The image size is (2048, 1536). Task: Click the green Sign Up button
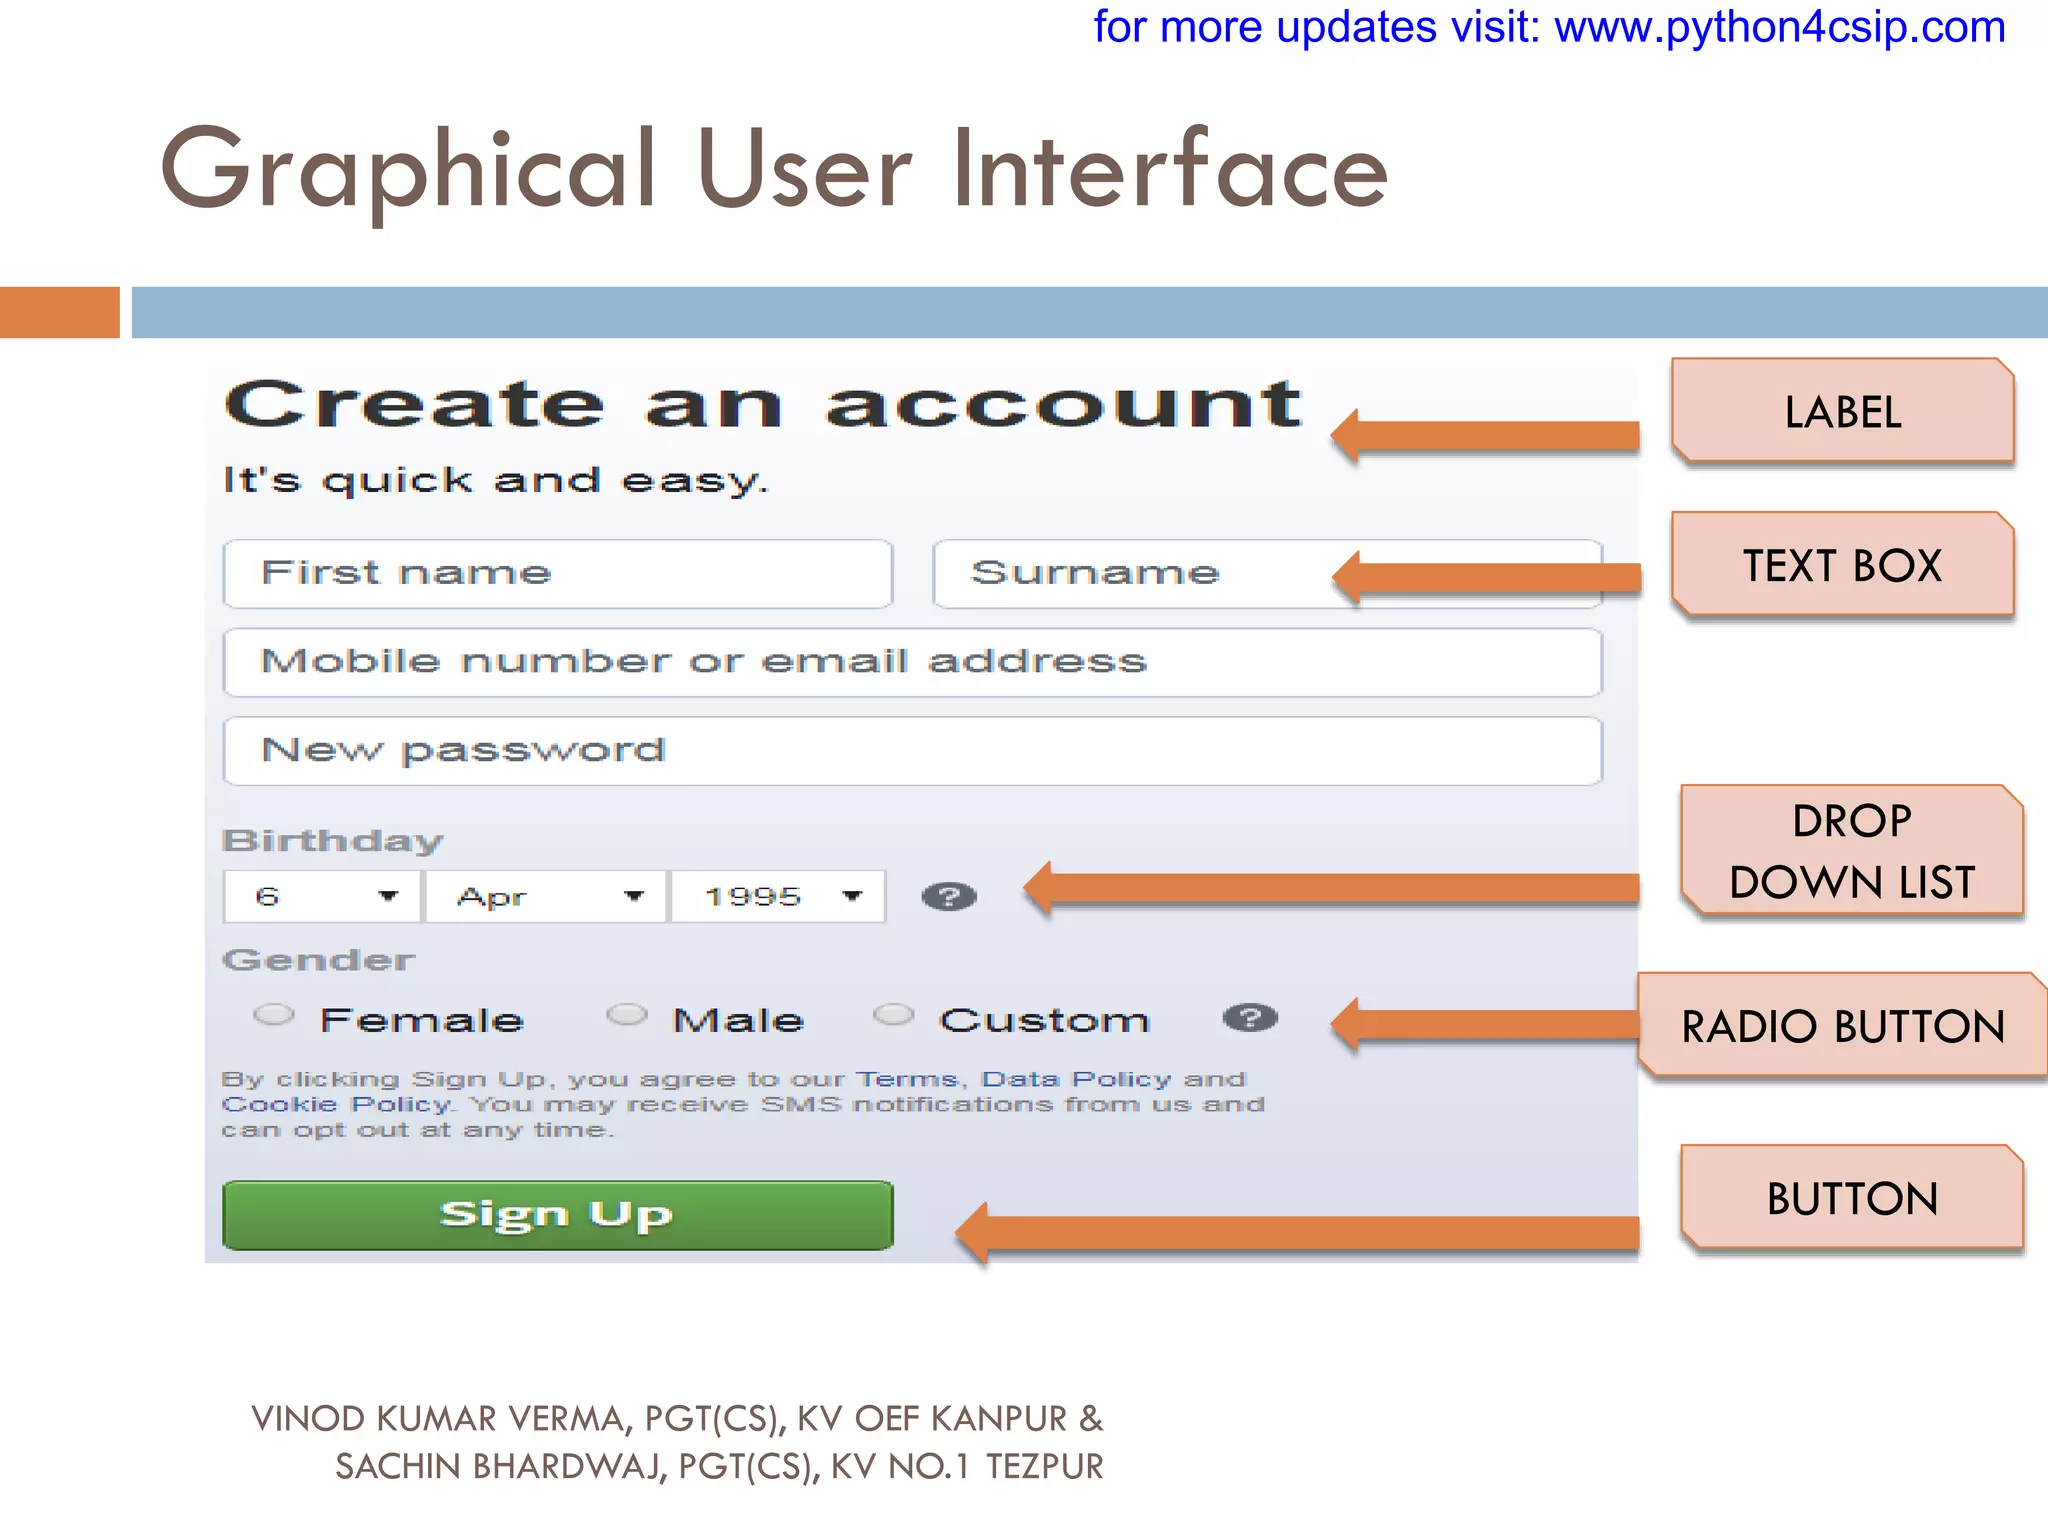[558, 1216]
